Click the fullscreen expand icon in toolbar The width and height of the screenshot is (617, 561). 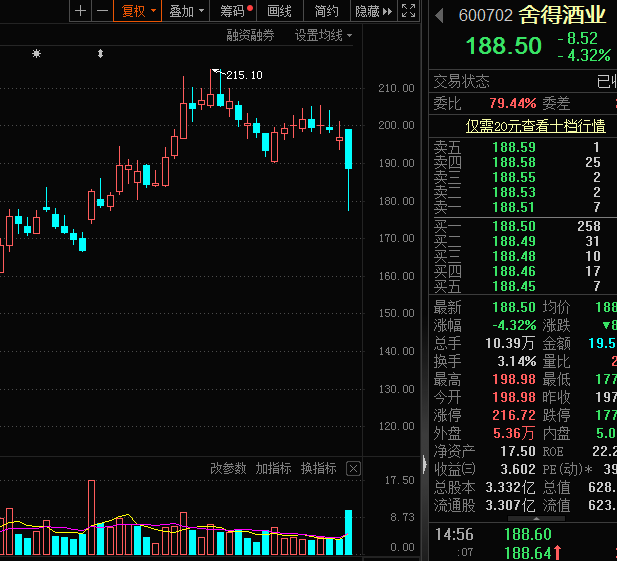(x=406, y=11)
